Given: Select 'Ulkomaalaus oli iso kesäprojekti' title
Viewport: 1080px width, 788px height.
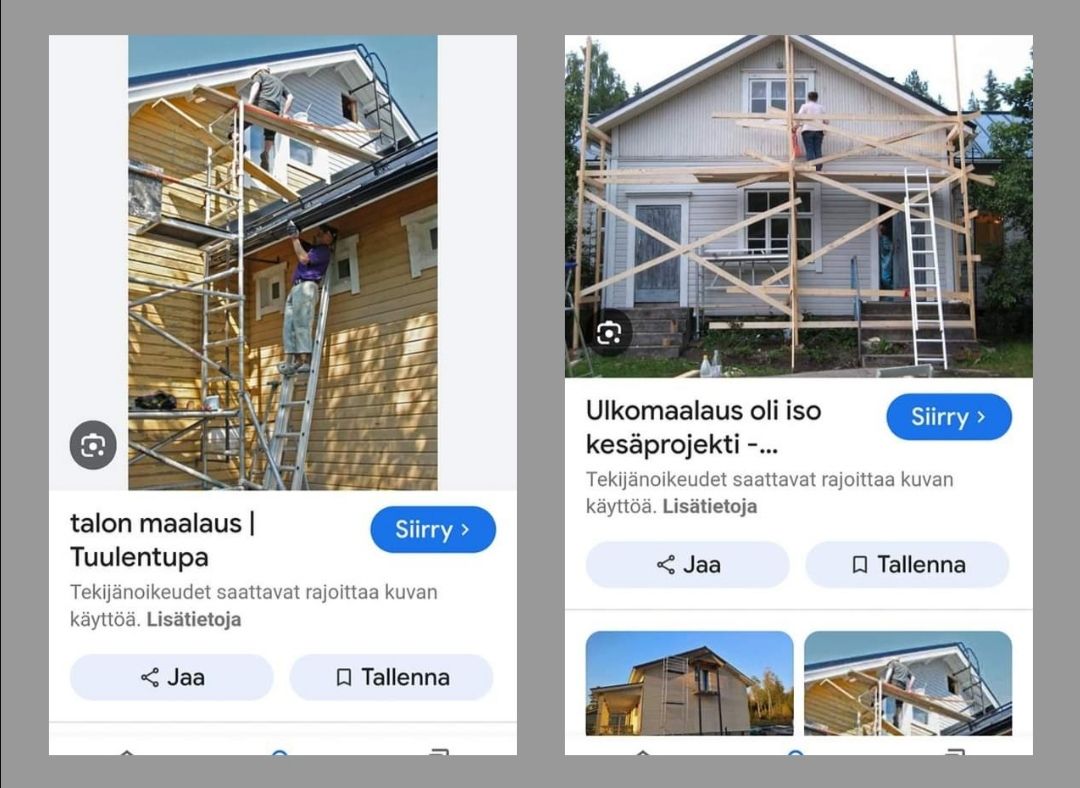Looking at the screenshot, I should [x=703, y=427].
